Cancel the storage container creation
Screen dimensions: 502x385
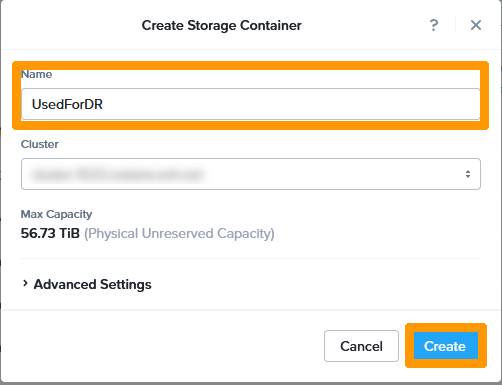[361, 346]
